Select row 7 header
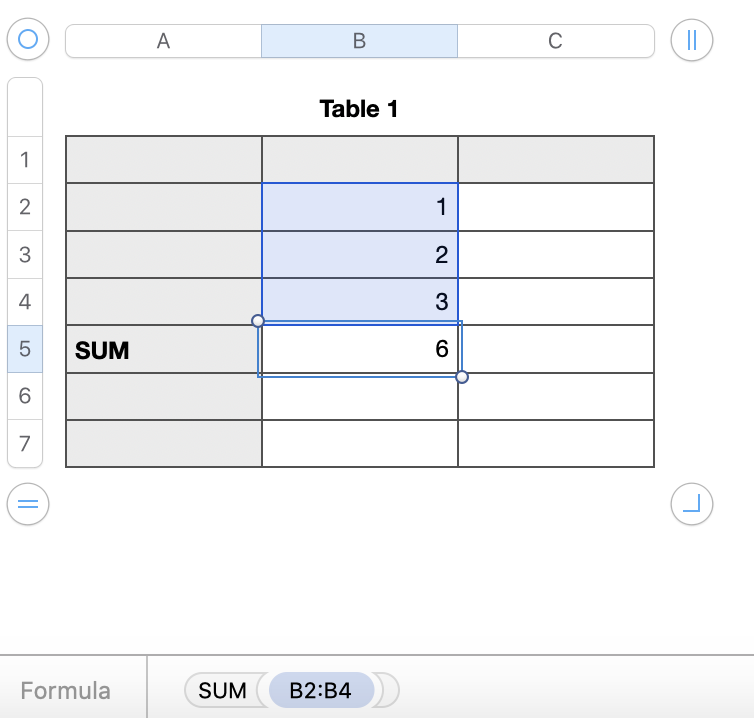Image resolution: width=754 pixels, height=718 pixels. [x=25, y=443]
